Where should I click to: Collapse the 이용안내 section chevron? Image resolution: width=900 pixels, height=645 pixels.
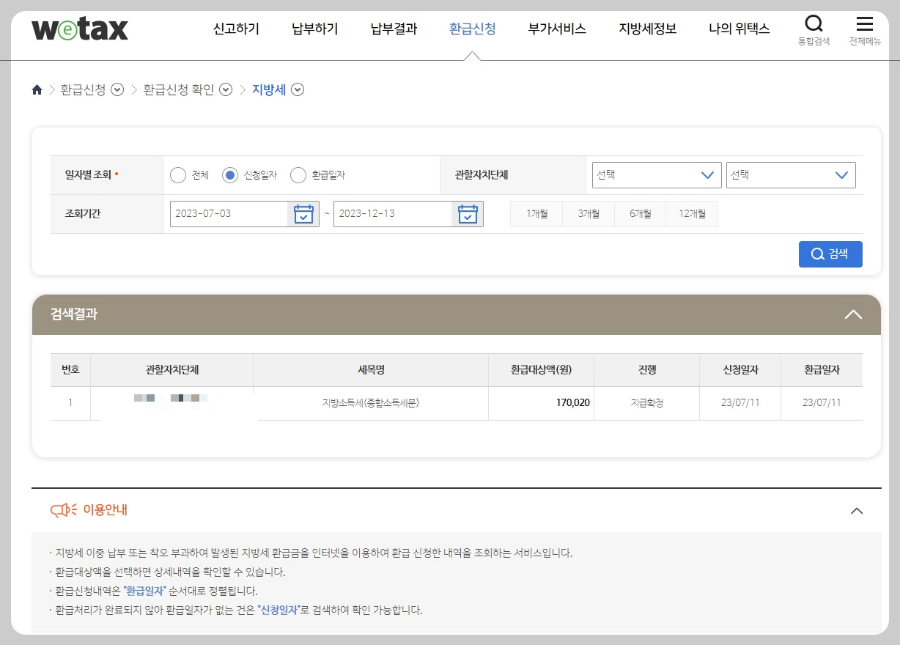[856, 511]
